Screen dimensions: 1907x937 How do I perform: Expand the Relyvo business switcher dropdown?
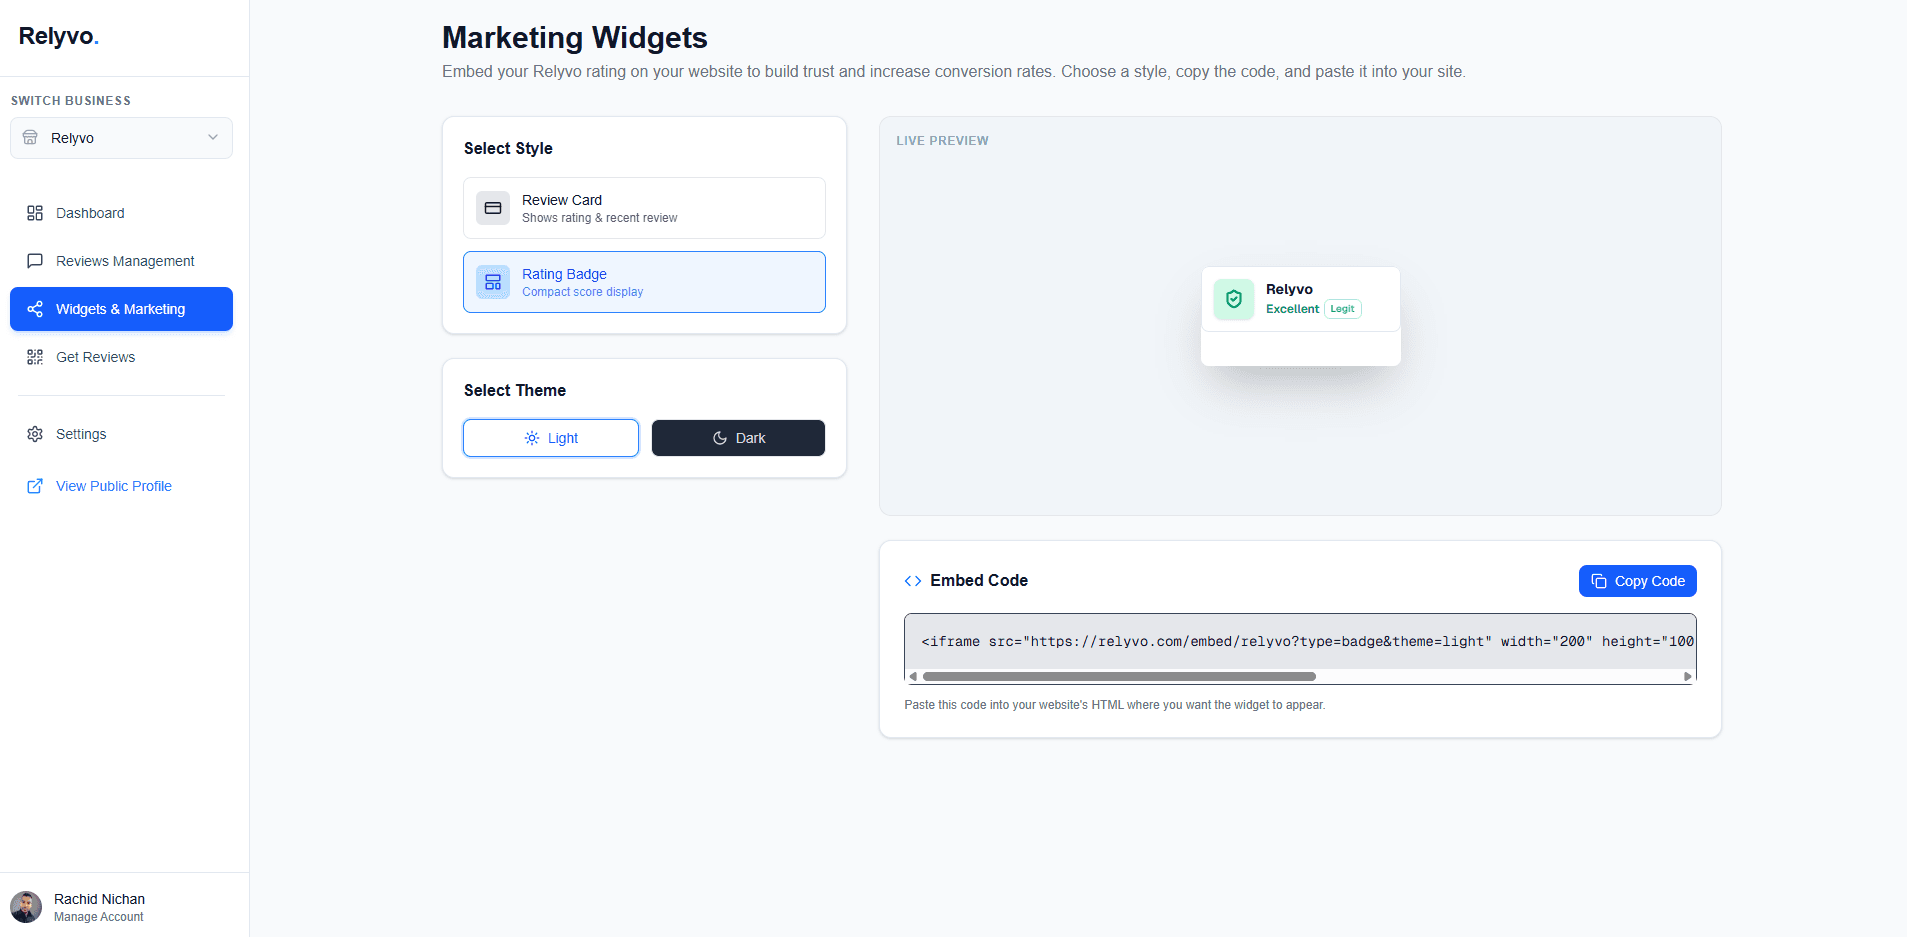(x=120, y=137)
